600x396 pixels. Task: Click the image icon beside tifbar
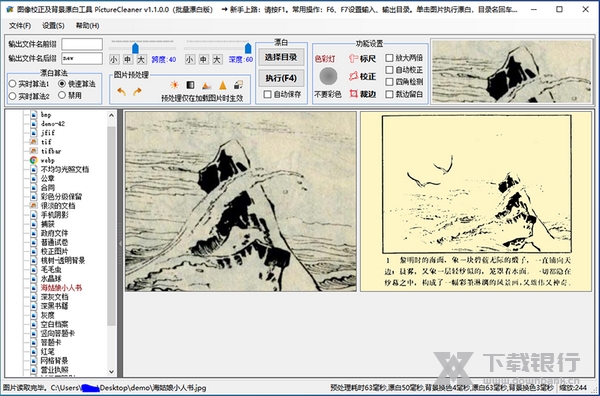point(34,151)
